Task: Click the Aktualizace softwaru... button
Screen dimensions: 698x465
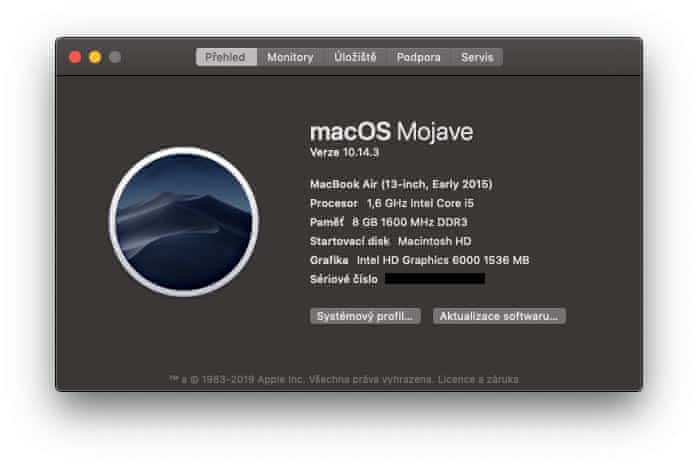Action: pos(499,316)
